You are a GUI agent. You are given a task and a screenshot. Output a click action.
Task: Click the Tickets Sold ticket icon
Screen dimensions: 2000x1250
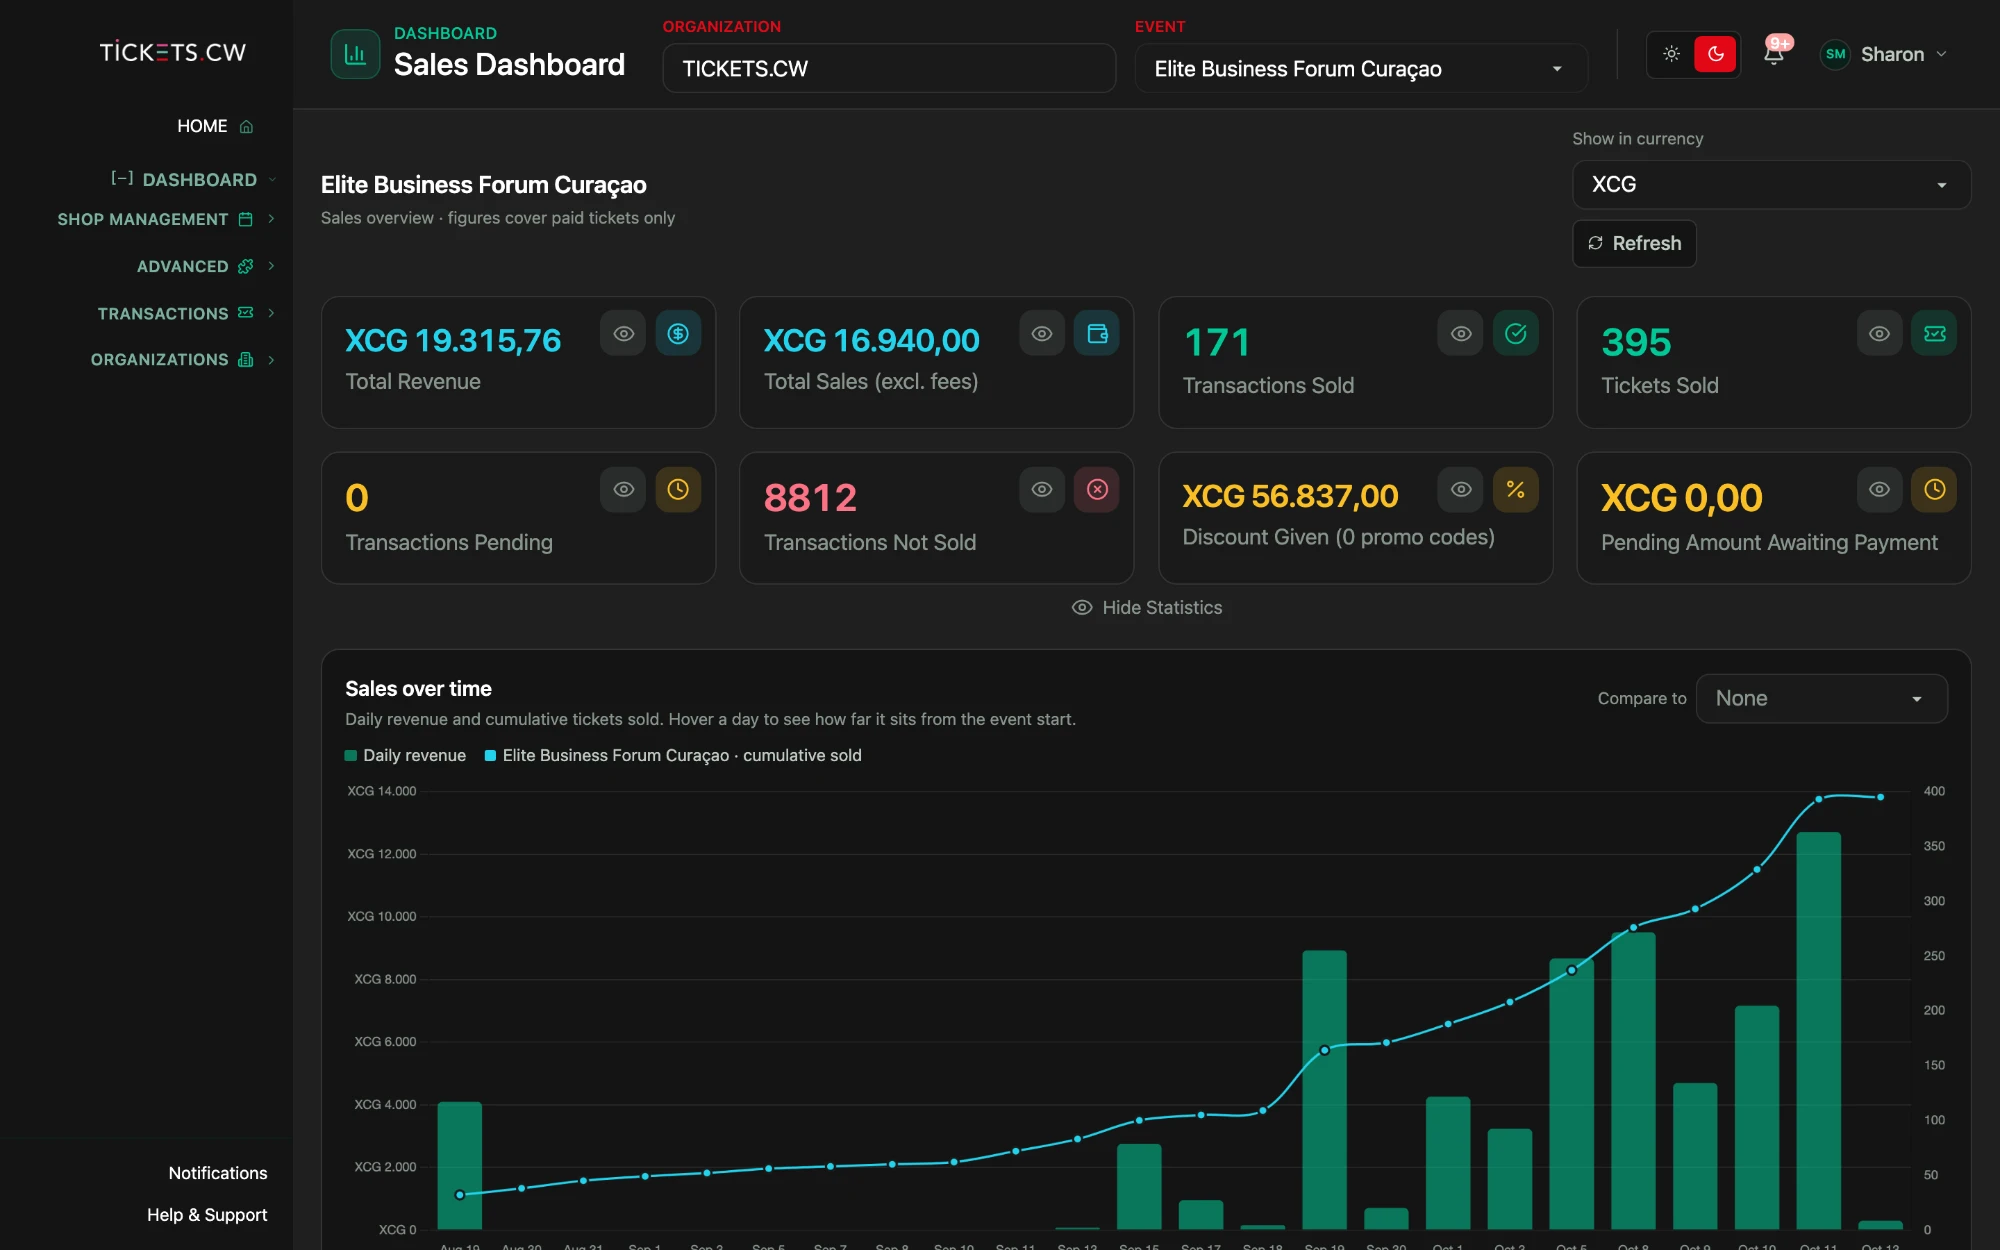[1935, 334]
